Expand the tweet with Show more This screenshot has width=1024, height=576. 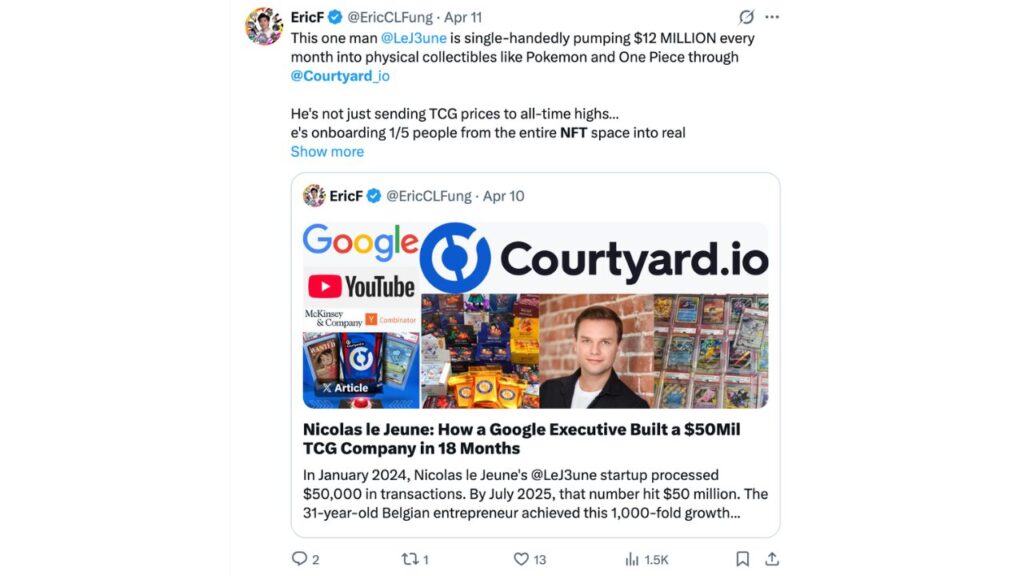[327, 152]
